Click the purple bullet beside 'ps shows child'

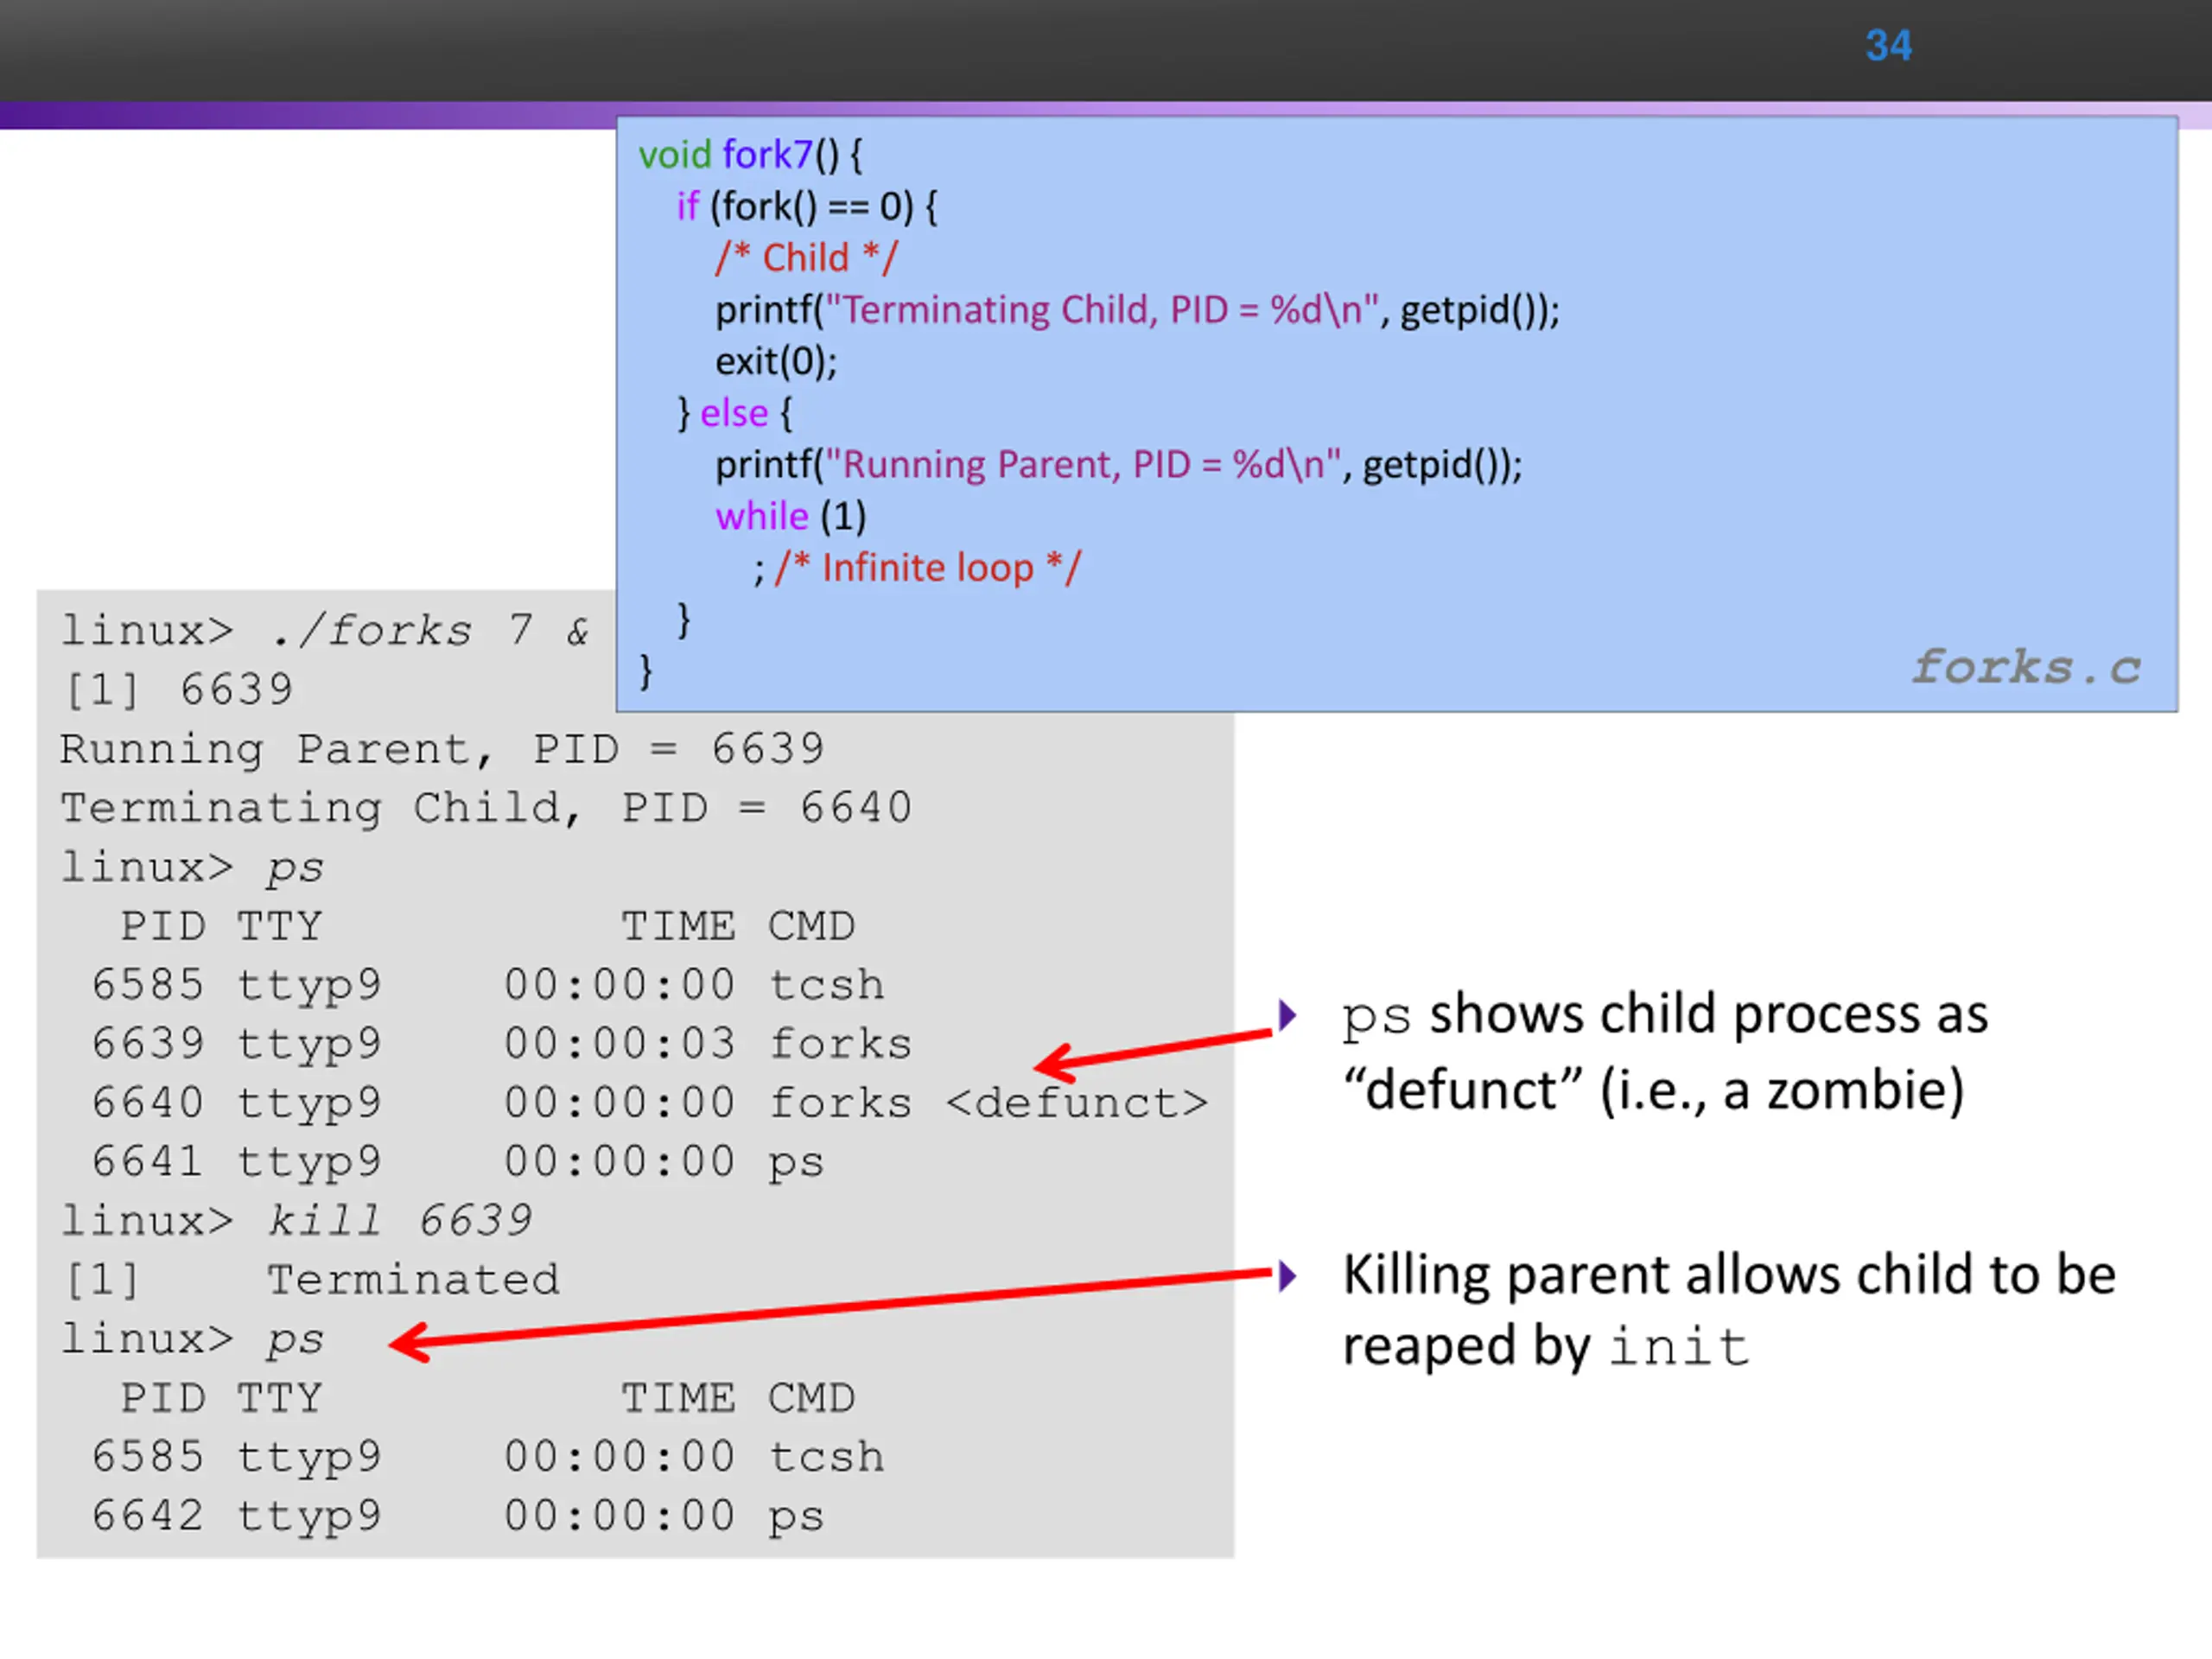(1288, 1015)
